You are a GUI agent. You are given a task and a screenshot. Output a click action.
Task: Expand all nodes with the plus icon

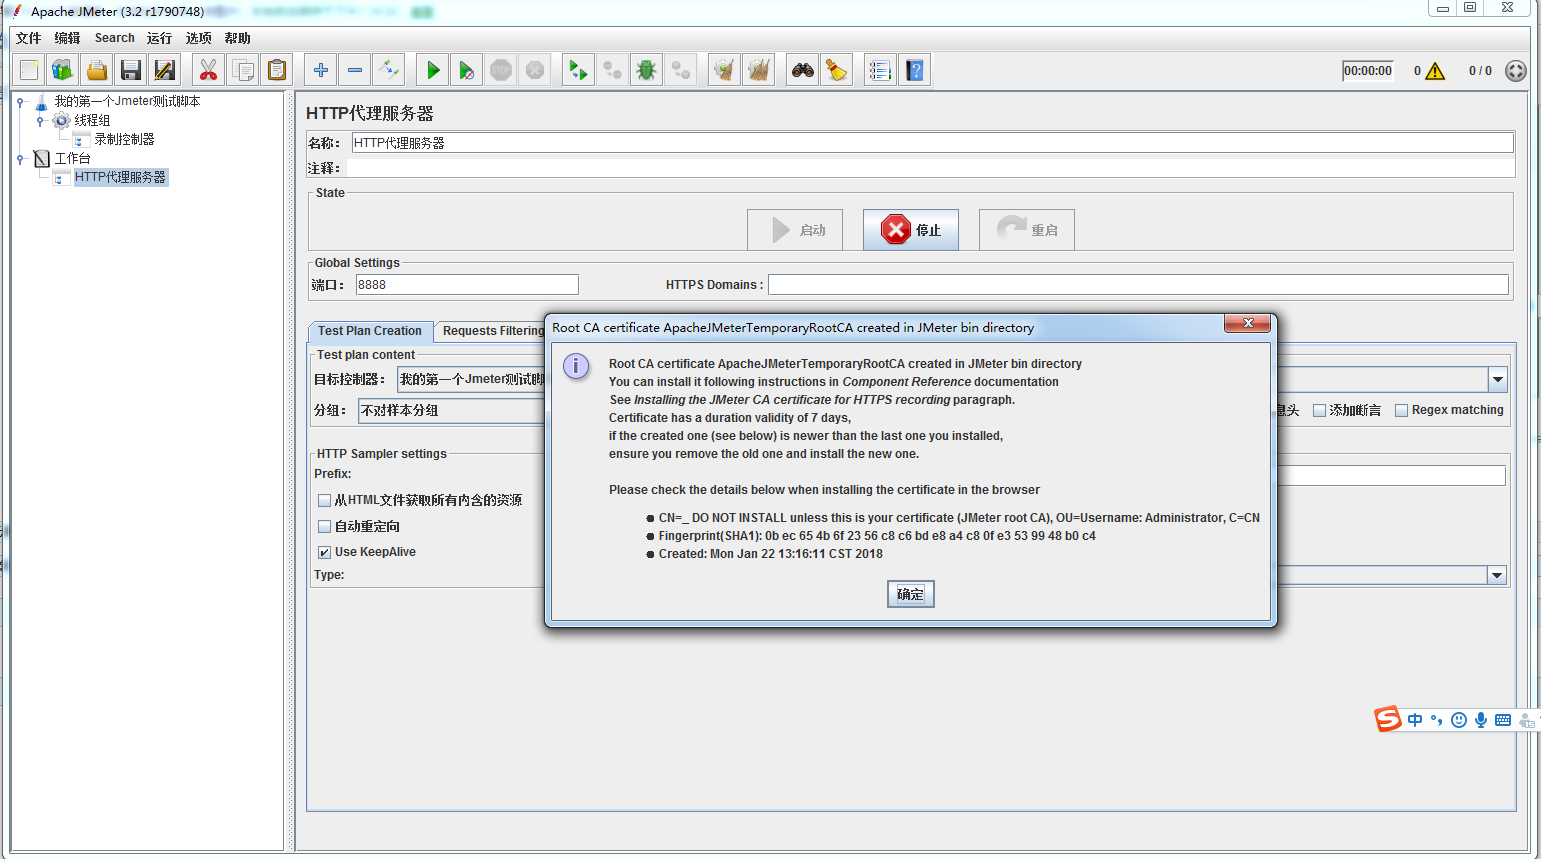pos(321,70)
